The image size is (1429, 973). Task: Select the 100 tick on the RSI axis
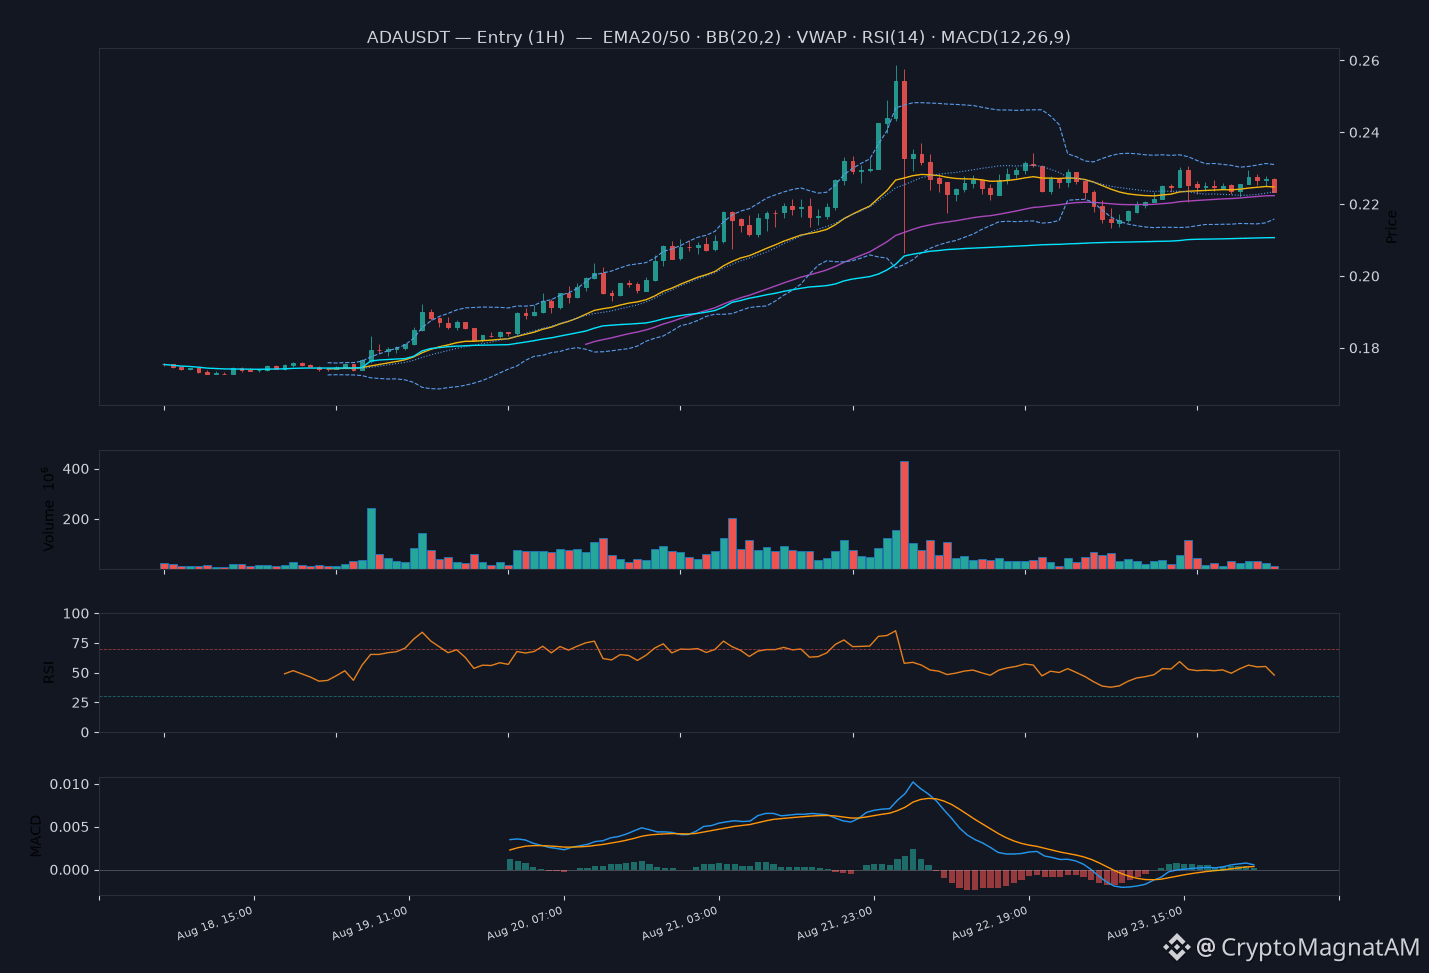[77, 613]
